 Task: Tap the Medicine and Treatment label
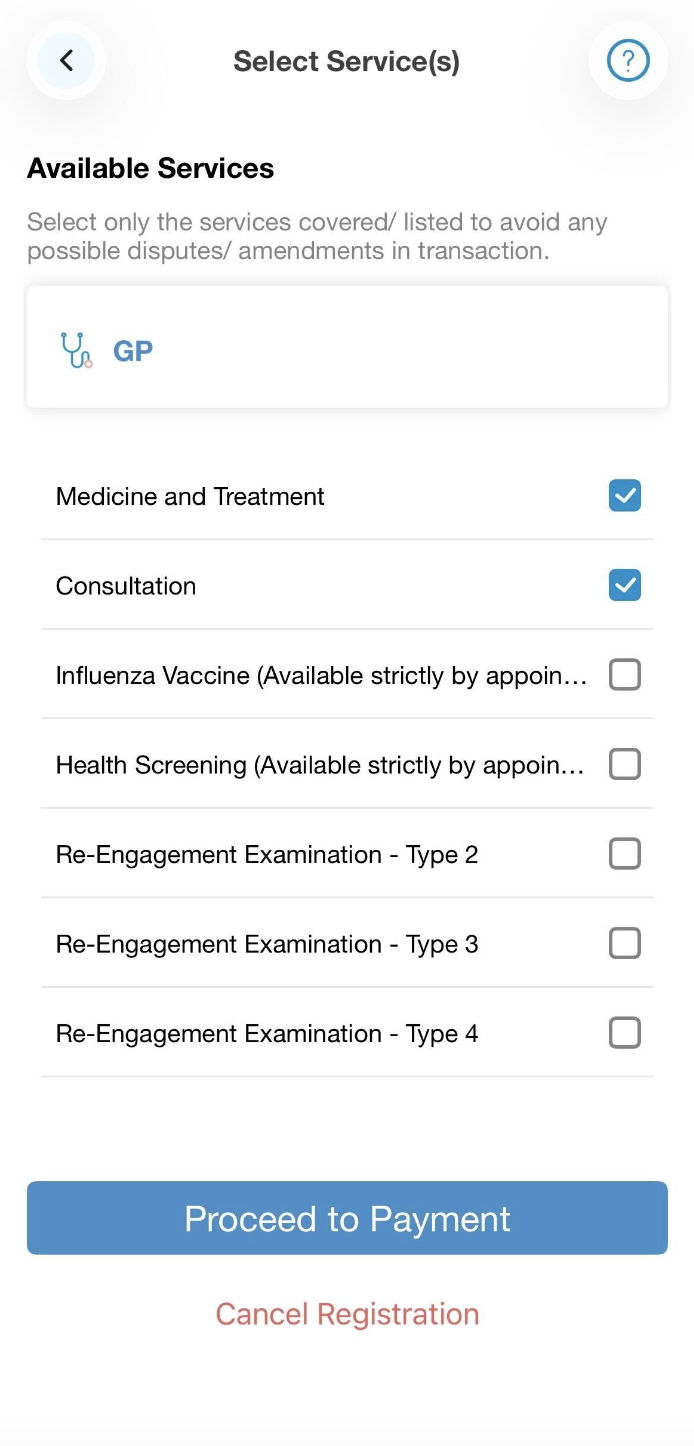190,497
